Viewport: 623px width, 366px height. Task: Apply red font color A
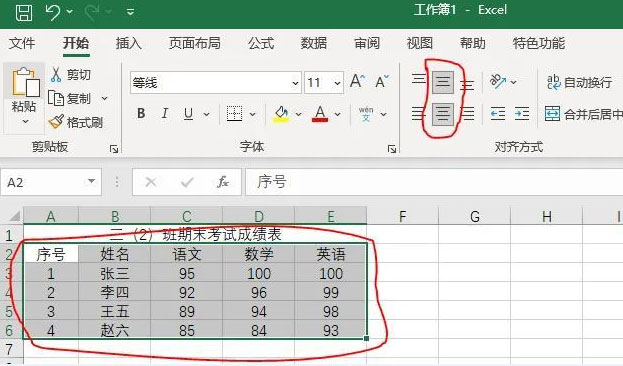pyautogui.click(x=320, y=114)
